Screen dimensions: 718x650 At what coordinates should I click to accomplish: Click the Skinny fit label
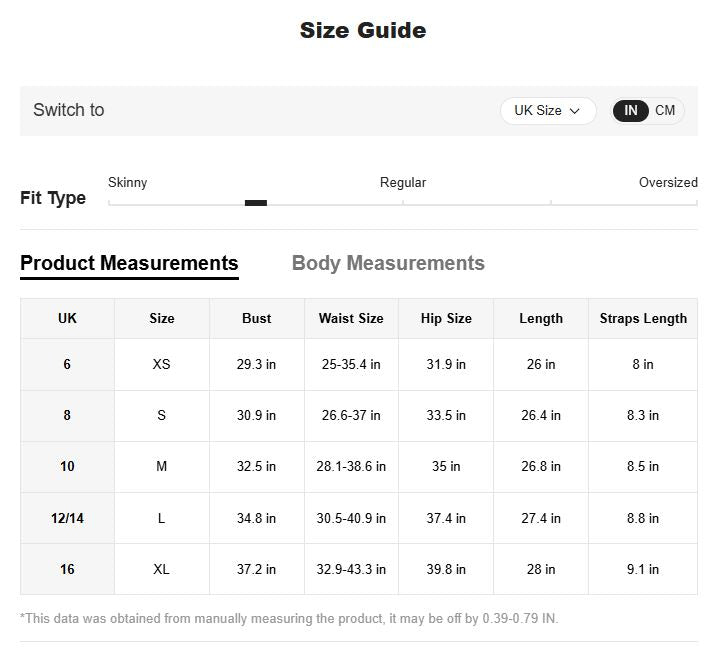click(x=127, y=182)
